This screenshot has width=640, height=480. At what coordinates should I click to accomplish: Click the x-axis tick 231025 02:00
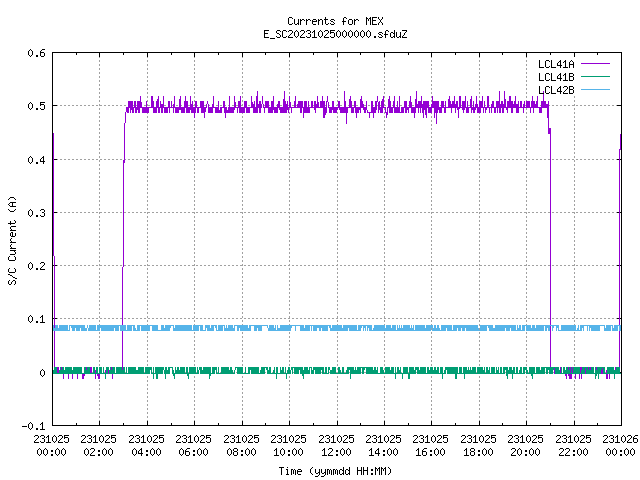pos(99,446)
